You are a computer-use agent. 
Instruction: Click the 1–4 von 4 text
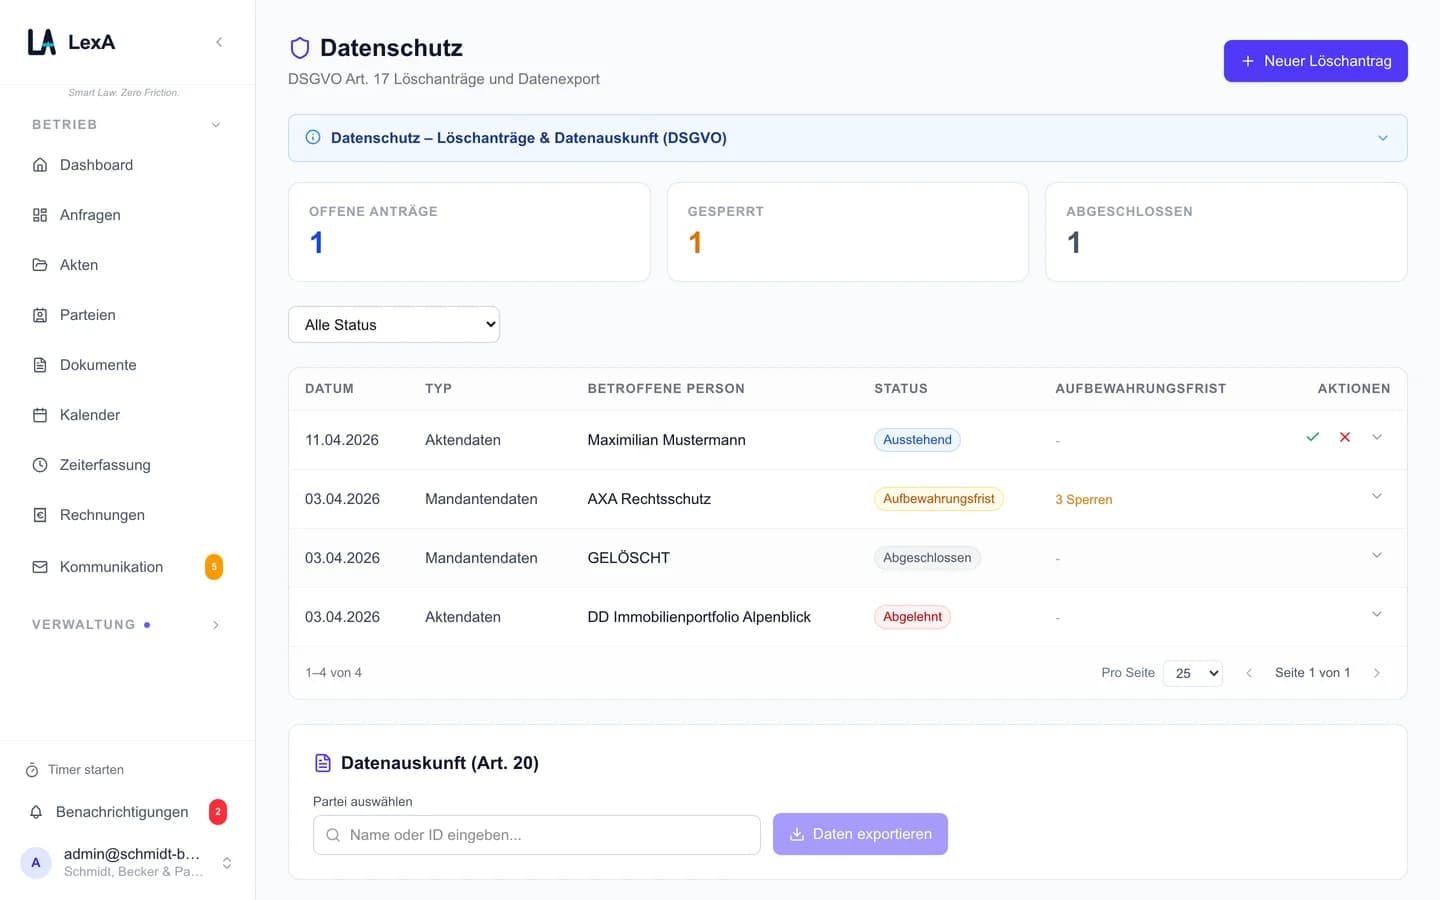tap(333, 673)
